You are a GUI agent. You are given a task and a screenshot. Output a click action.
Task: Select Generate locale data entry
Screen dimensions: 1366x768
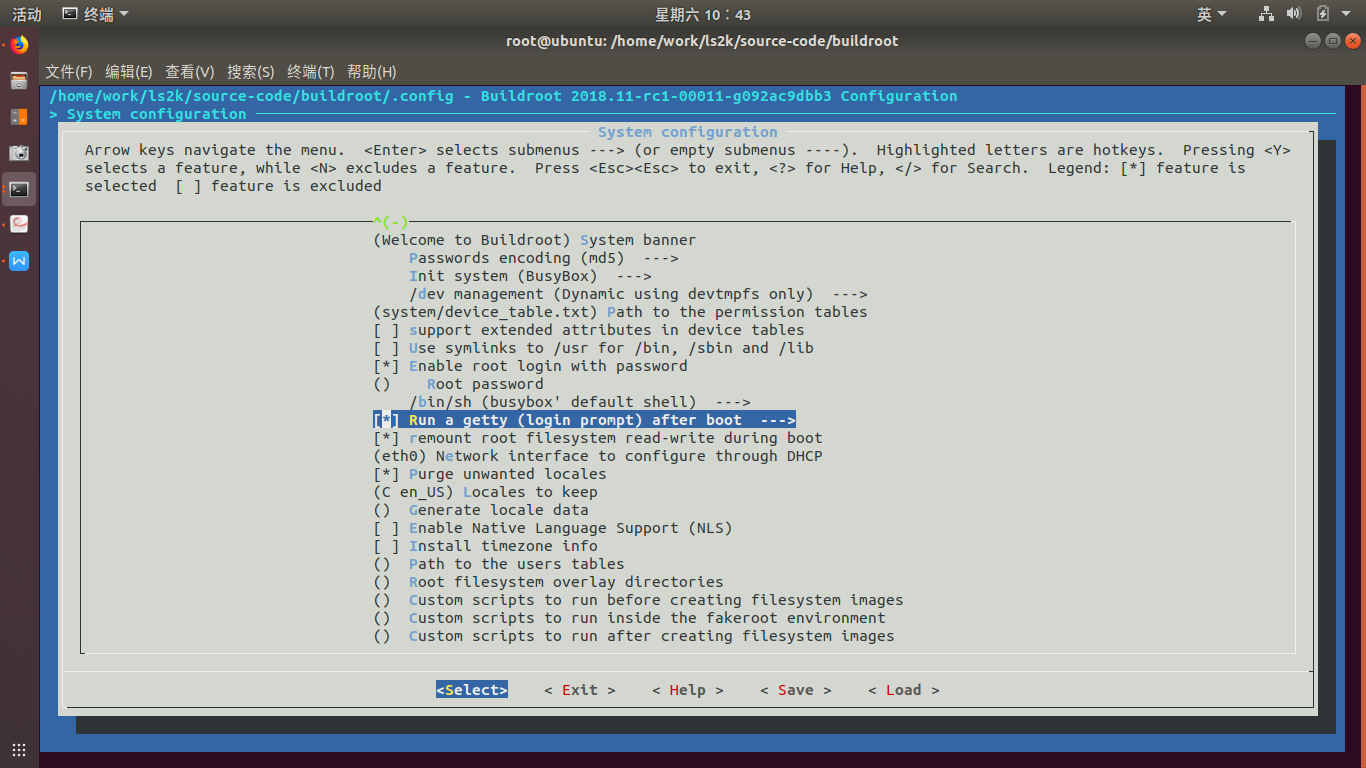click(481, 510)
